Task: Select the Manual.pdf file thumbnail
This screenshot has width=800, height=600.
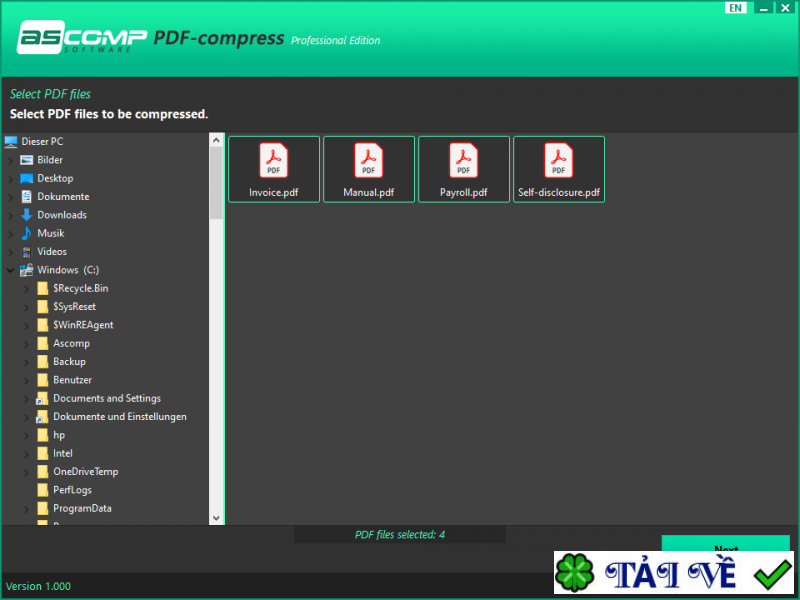Action: point(368,168)
